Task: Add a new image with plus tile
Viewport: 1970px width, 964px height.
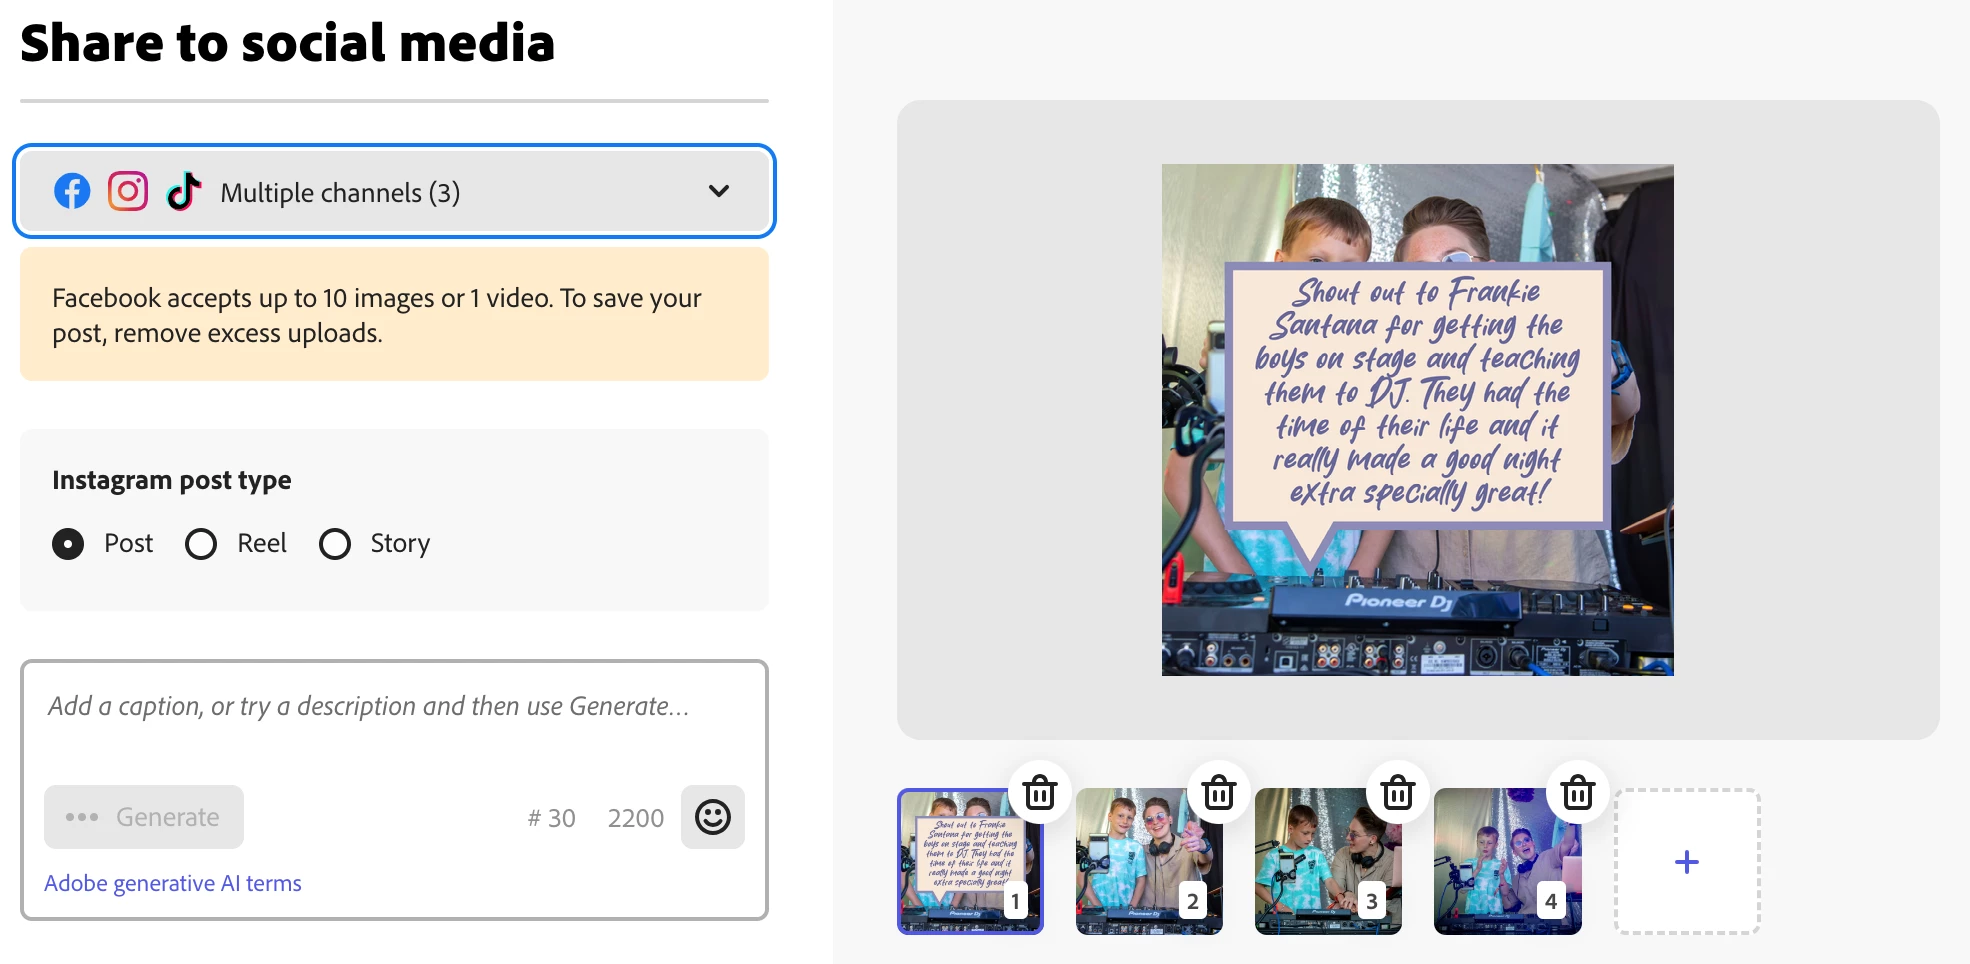Action: tap(1687, 862)
